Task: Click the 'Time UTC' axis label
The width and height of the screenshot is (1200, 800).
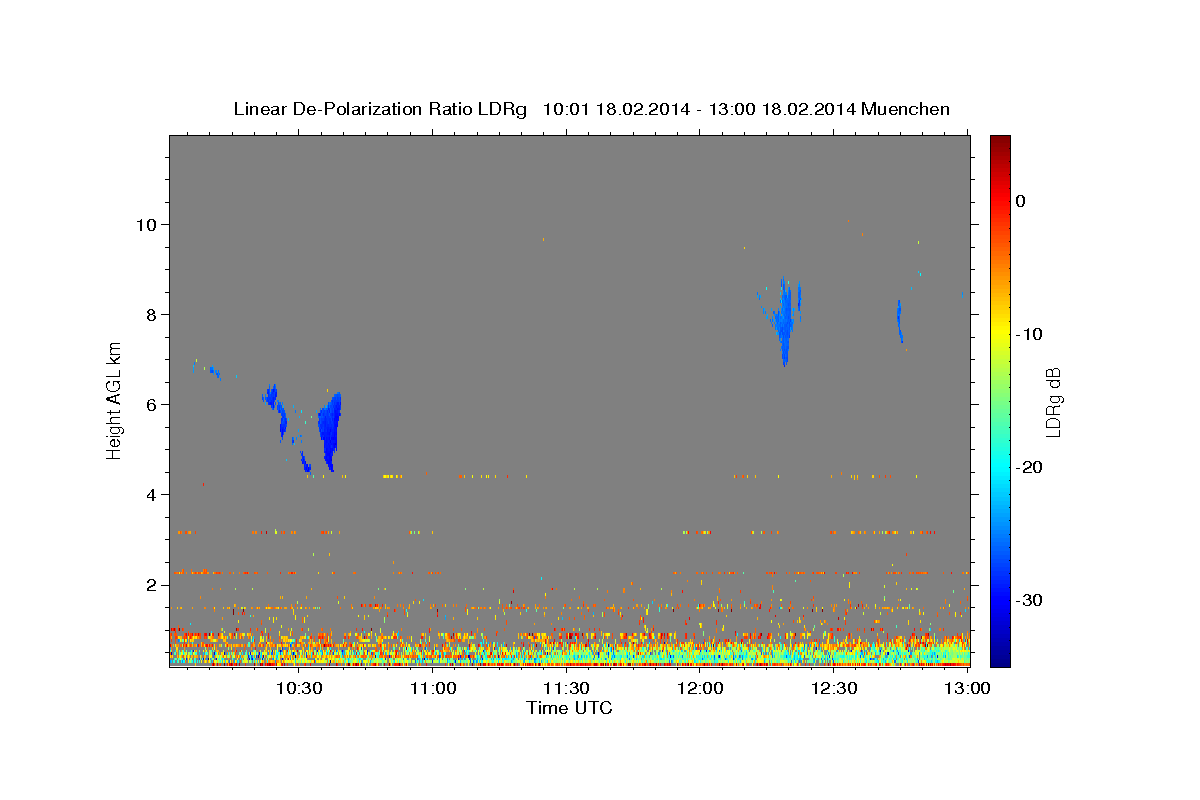Action: (x=569, y=708)
